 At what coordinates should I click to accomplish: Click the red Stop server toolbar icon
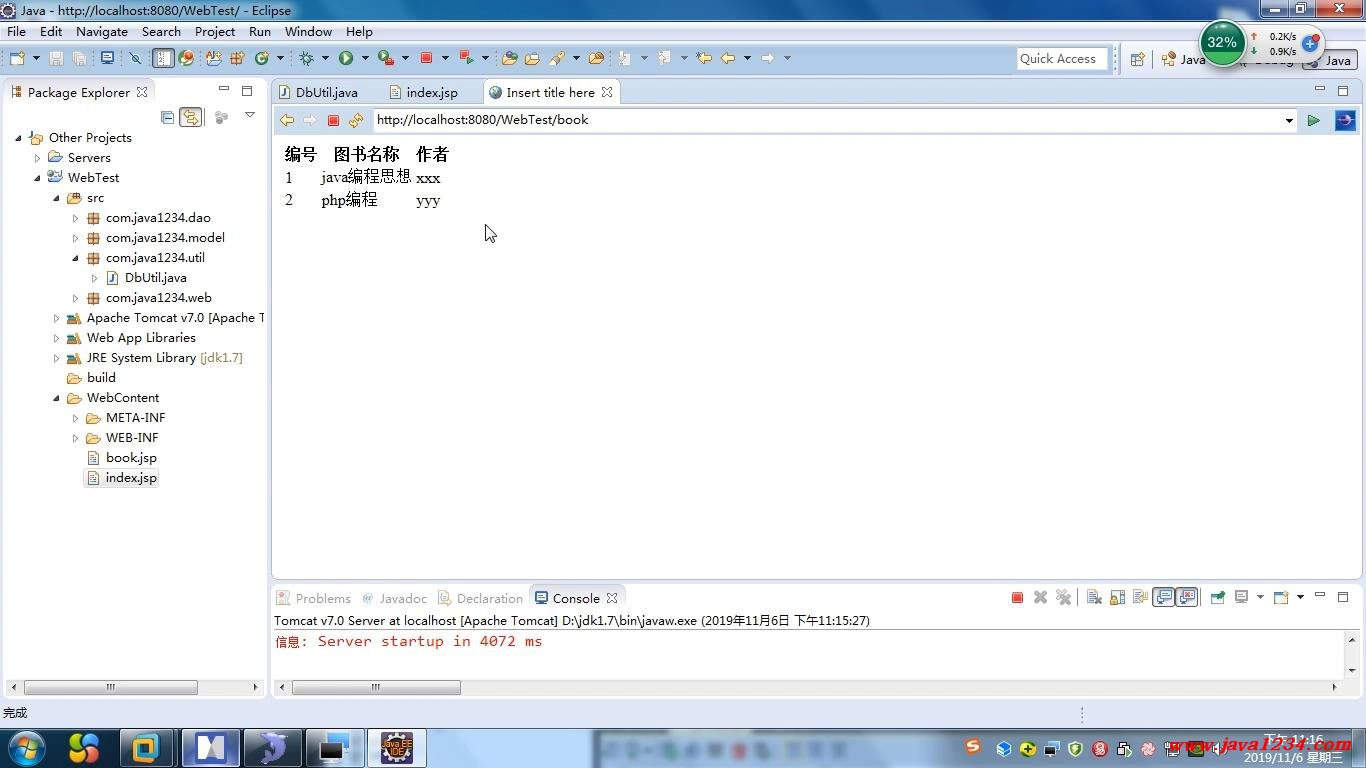[426, 58]
